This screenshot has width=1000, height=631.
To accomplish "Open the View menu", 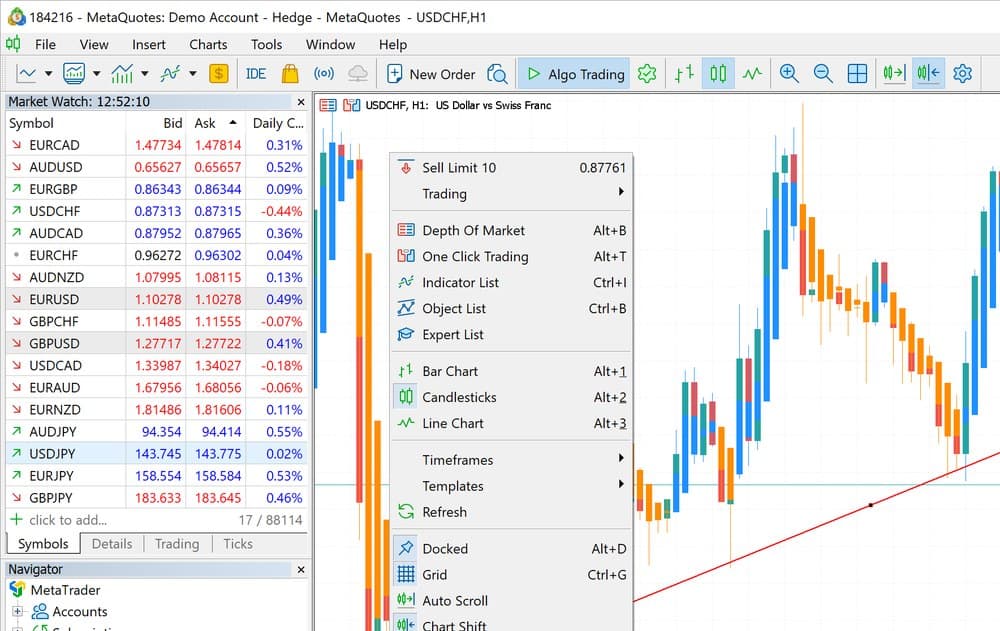I will 94,45.
